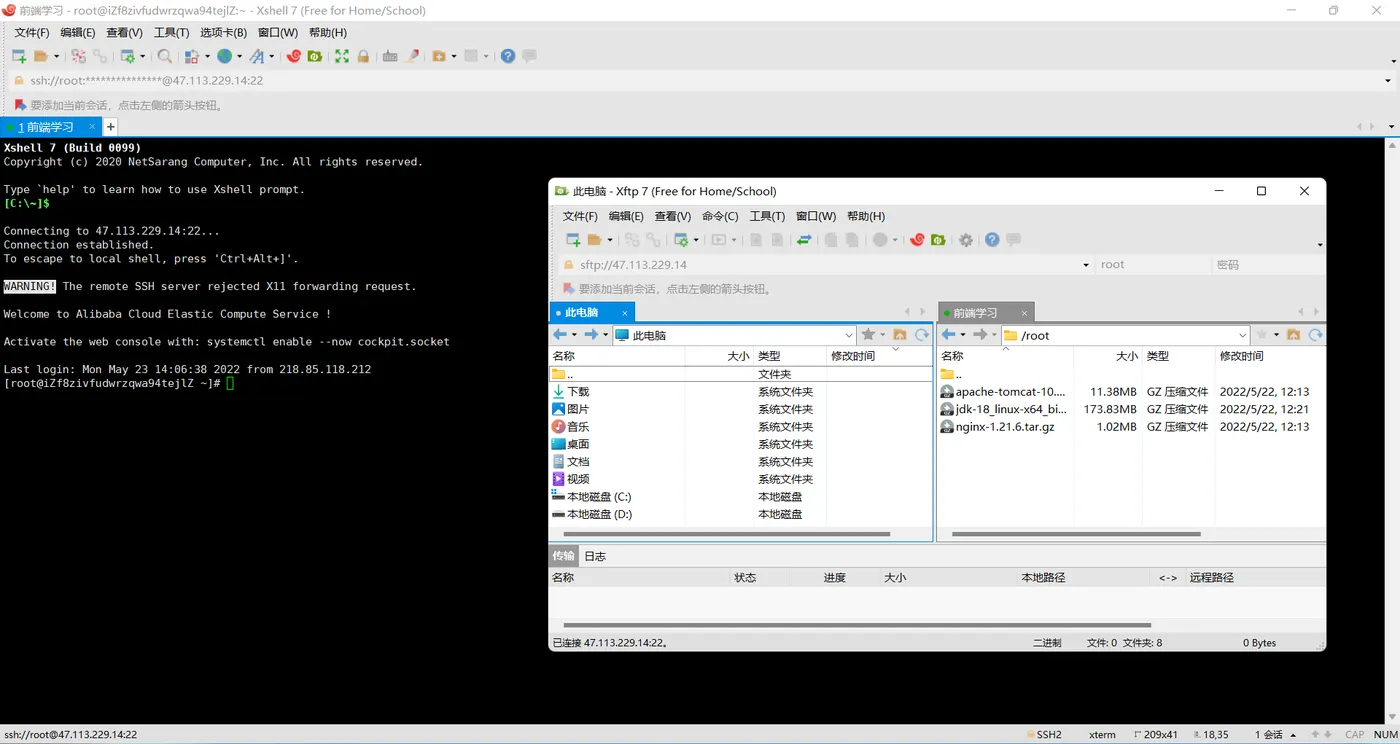This screenshot has height=744, width=1400.
Task: Click the Open Session folder icon in Xshell
Action: pyautogui.click(x=41, y=56)
